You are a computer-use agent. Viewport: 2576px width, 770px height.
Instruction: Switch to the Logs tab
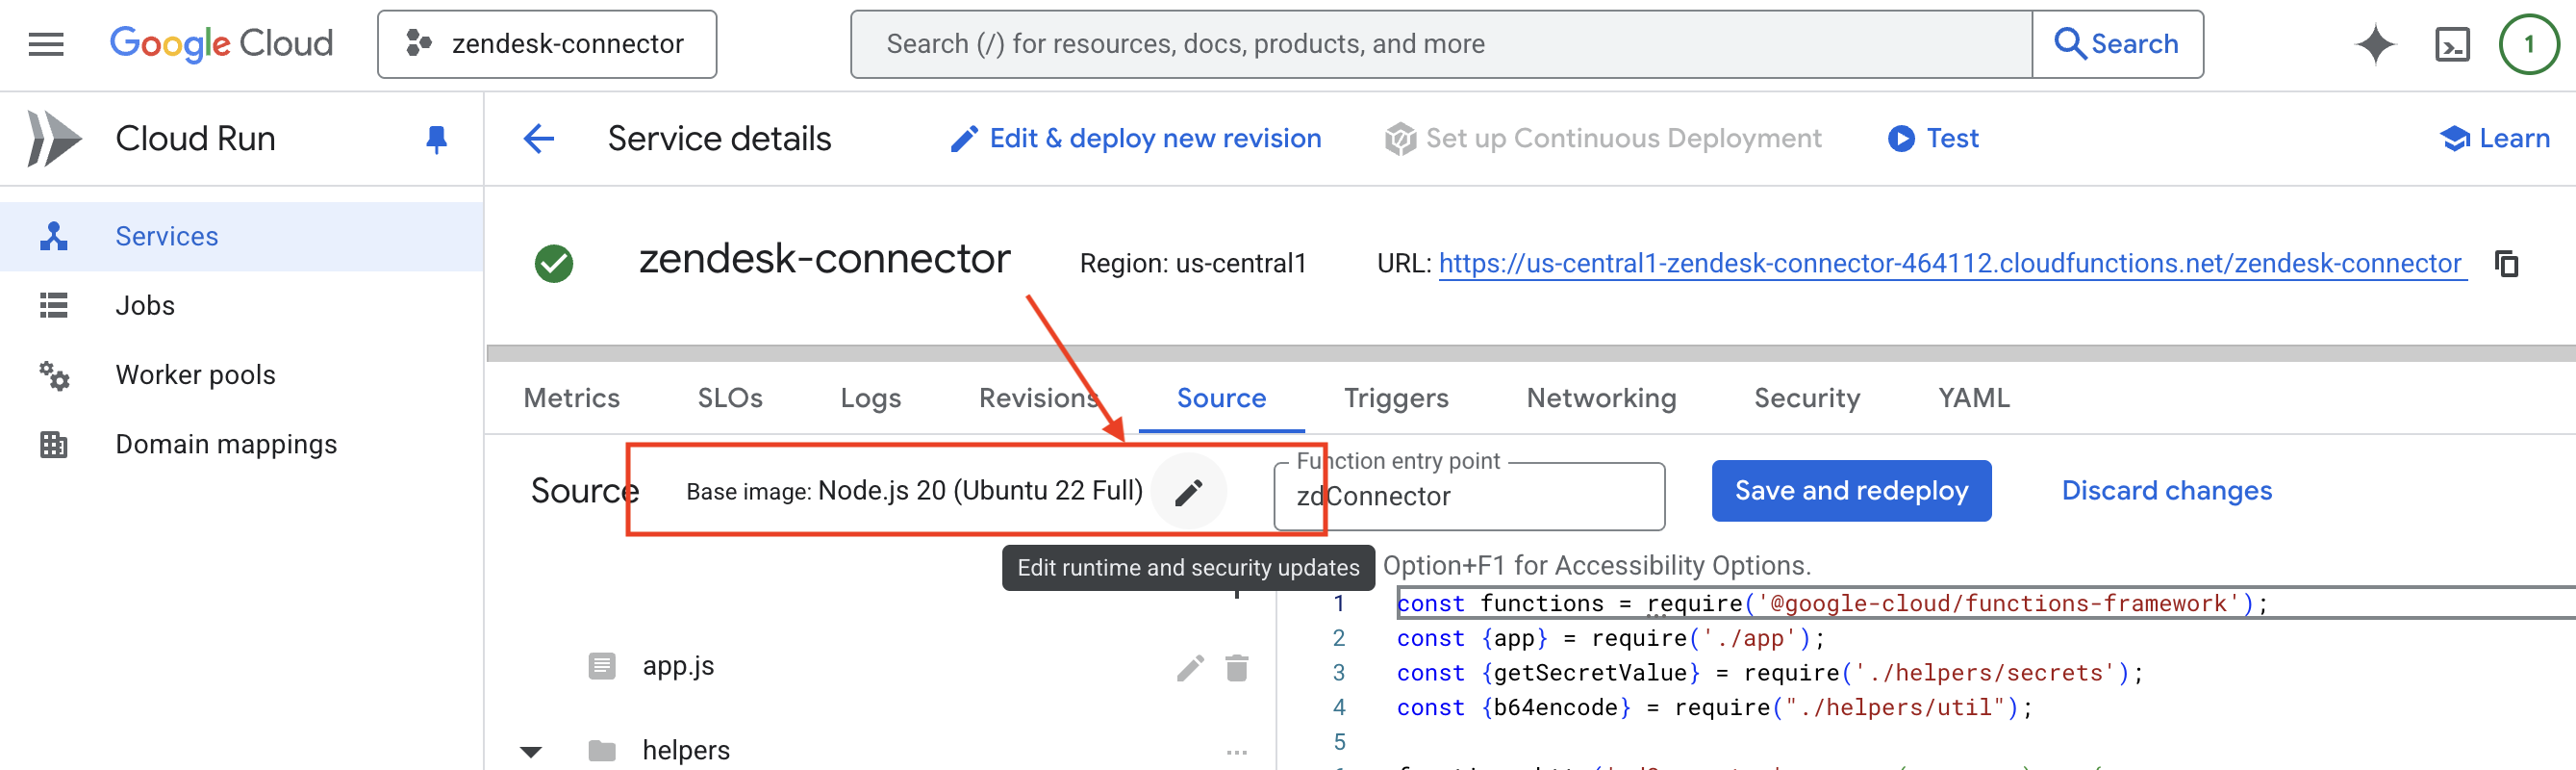coord(870,398)
